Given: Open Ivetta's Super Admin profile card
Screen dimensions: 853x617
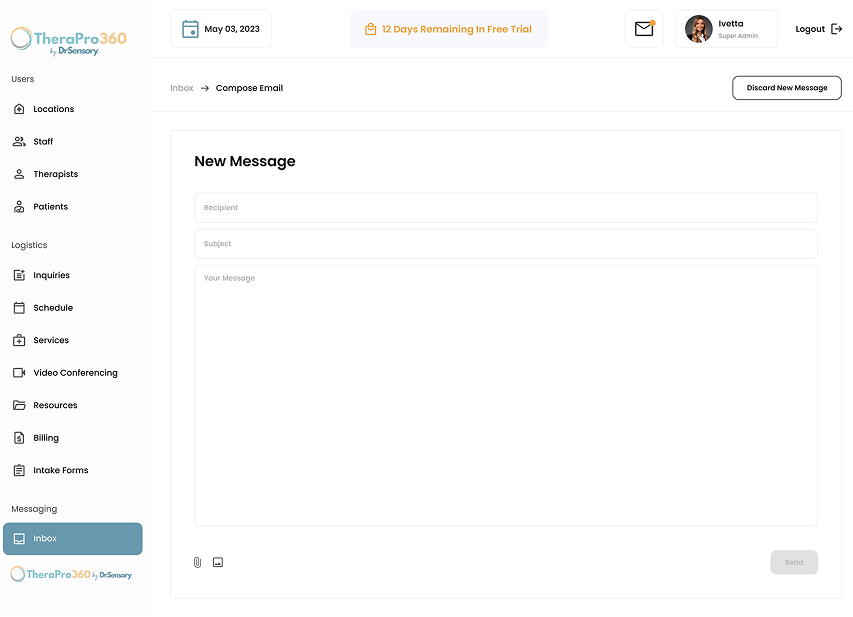Looking at the screenshot, I should (x=726, y=29).
